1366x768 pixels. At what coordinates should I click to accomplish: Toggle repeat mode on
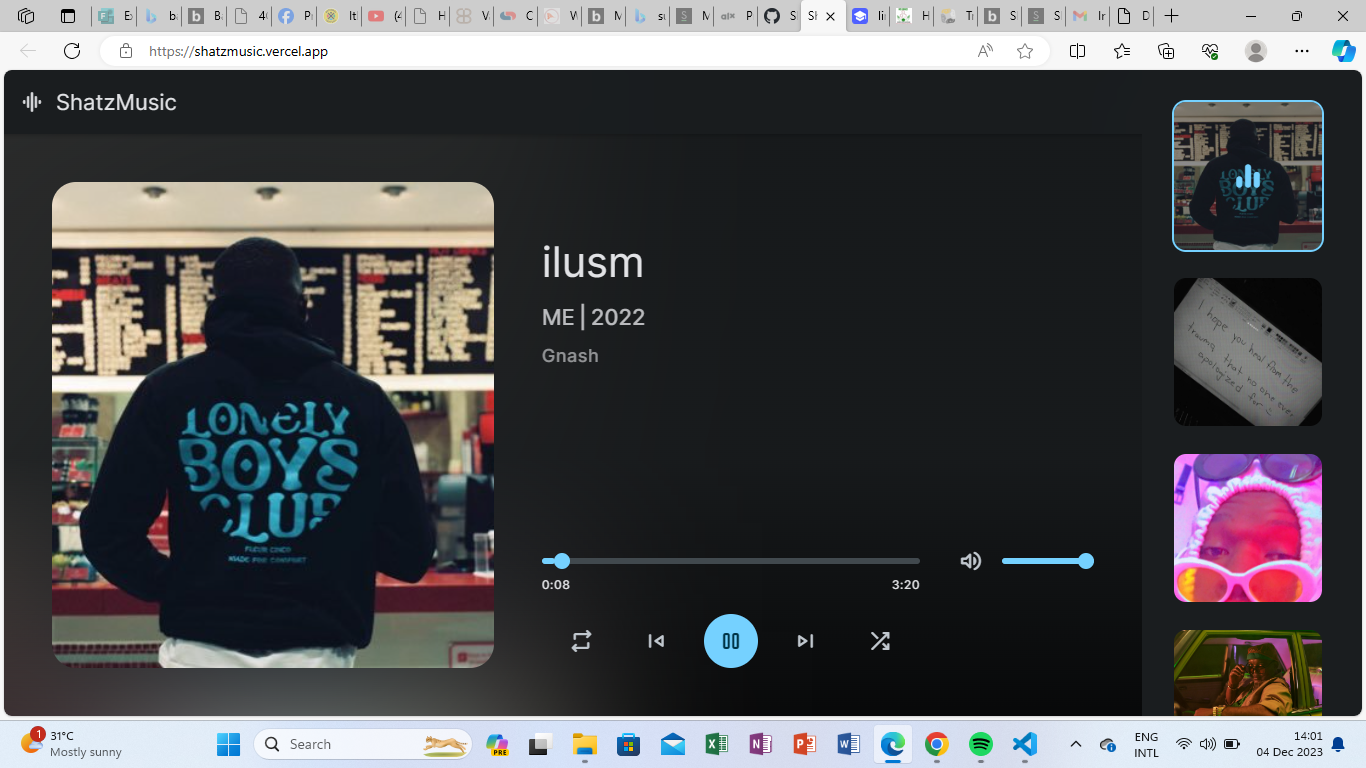click(x=581, y=641)
